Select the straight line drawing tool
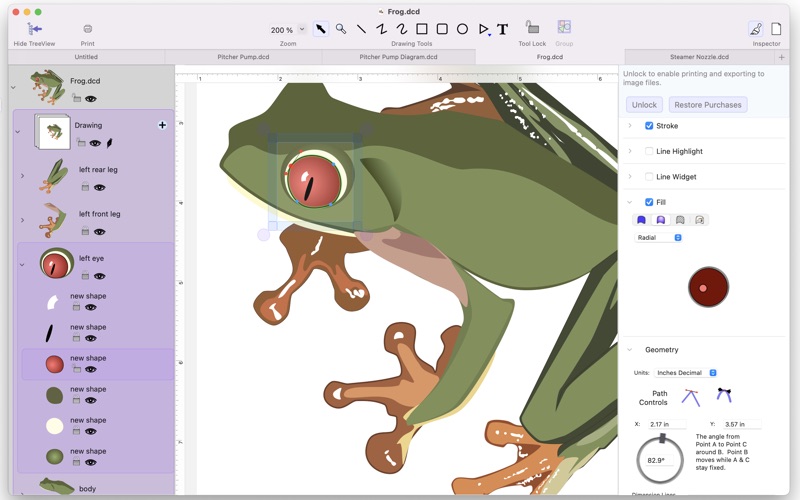This screenshot has height=500, width=800. click(361, 29)
